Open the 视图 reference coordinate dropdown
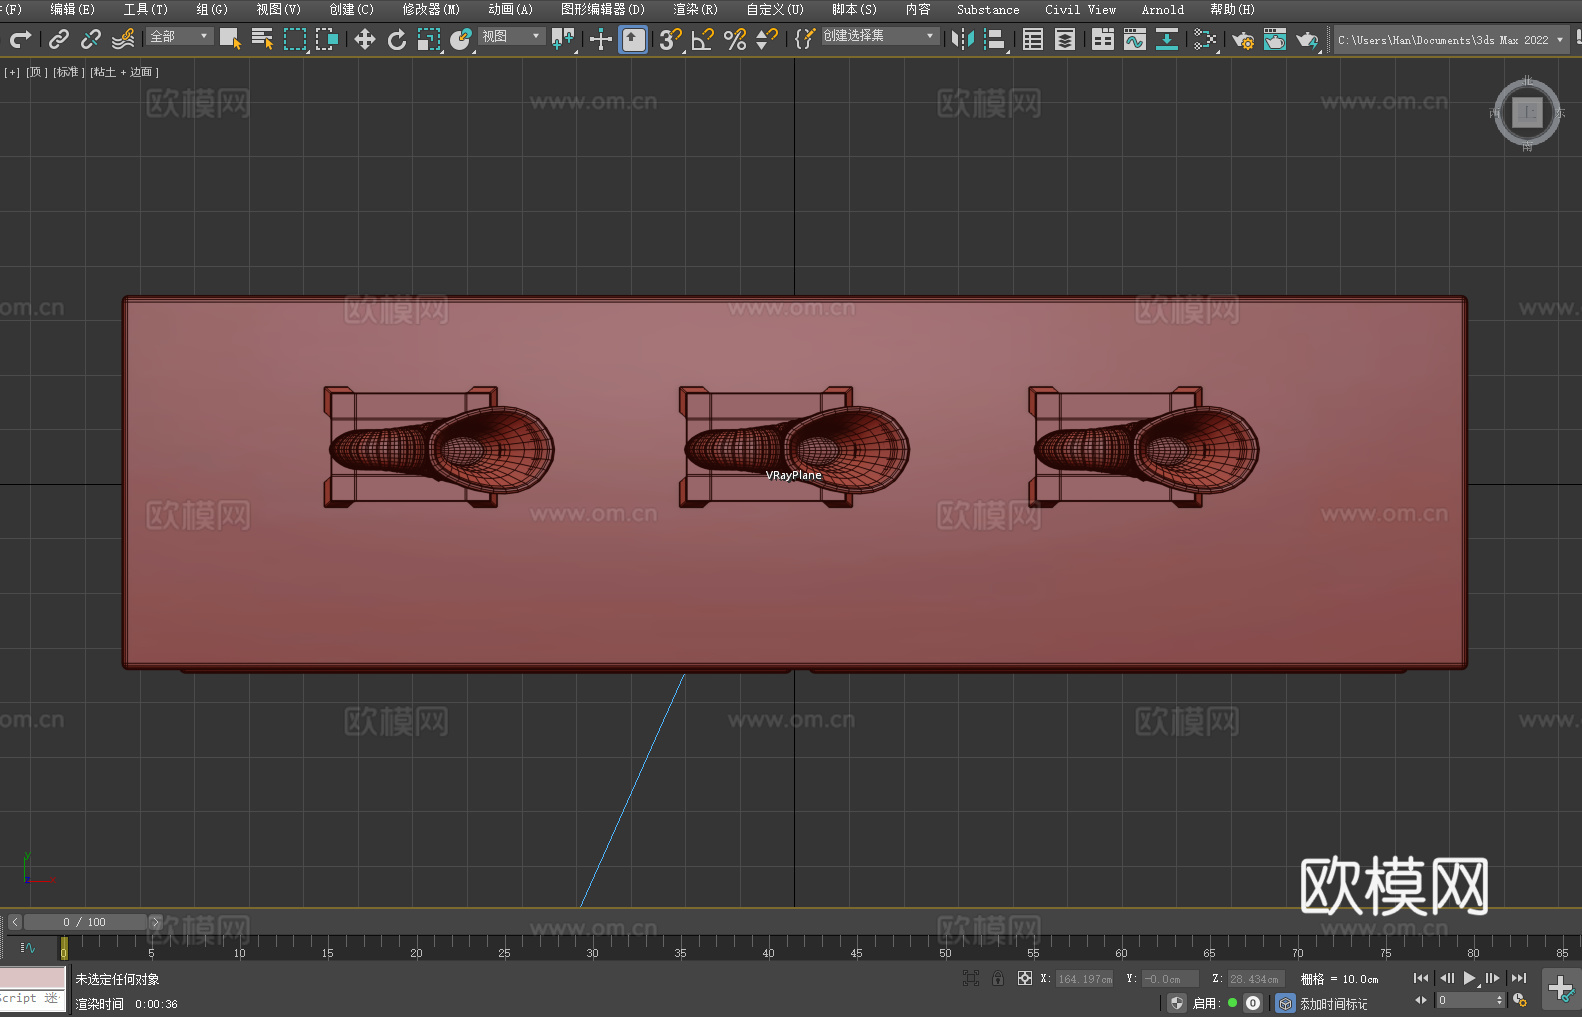This screenshot has width=1582, height=1017. [x=511, y=36]
